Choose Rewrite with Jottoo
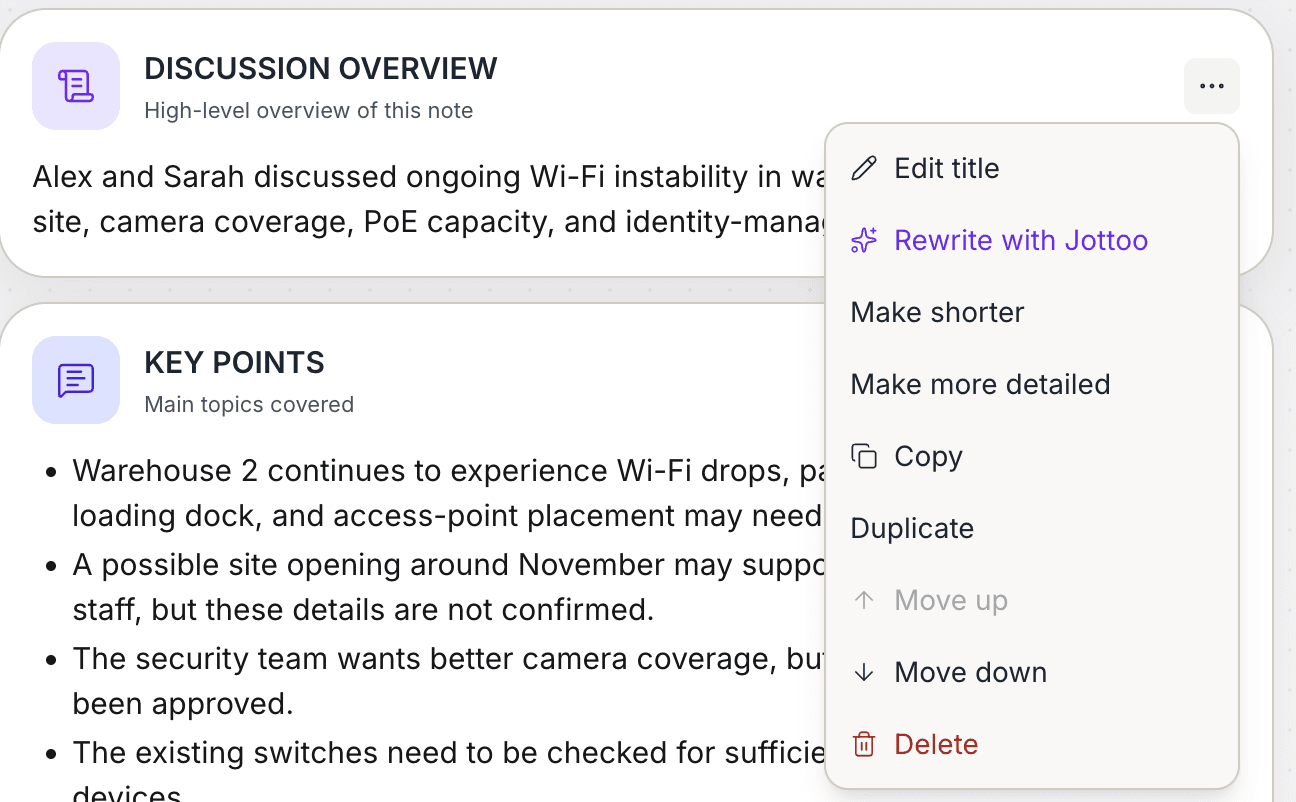Viewport: 1296px width, 802px height. click(x=1032, y=240)
